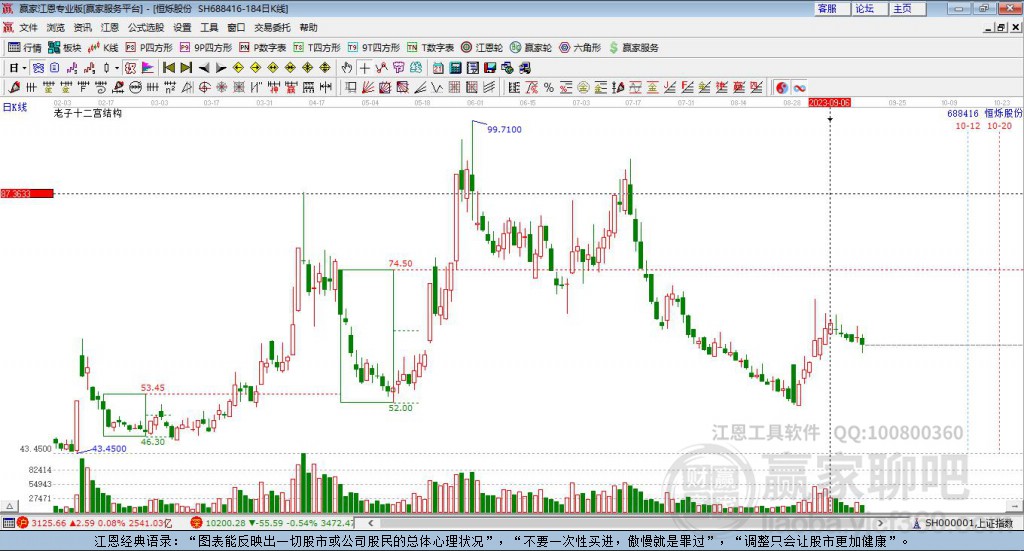
Task: Open the 公式选股 menu
Action: [x=146, y=27]
